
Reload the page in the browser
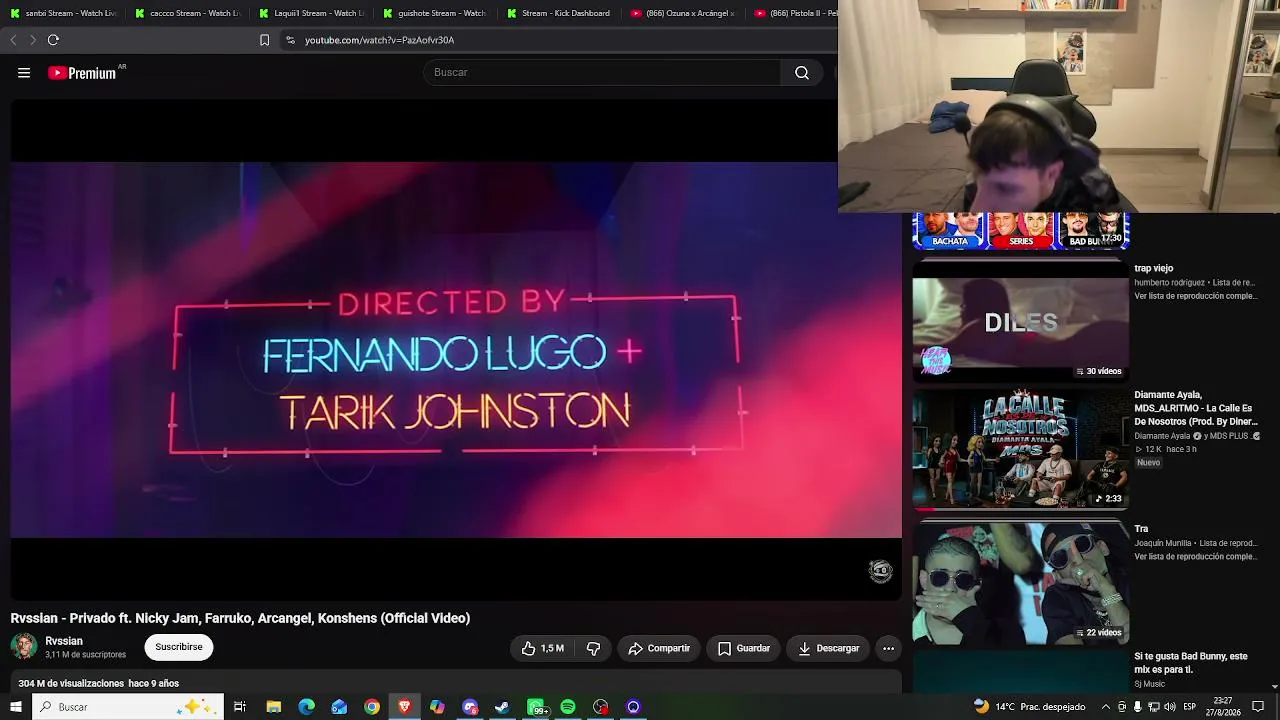[x=53, y=40]
